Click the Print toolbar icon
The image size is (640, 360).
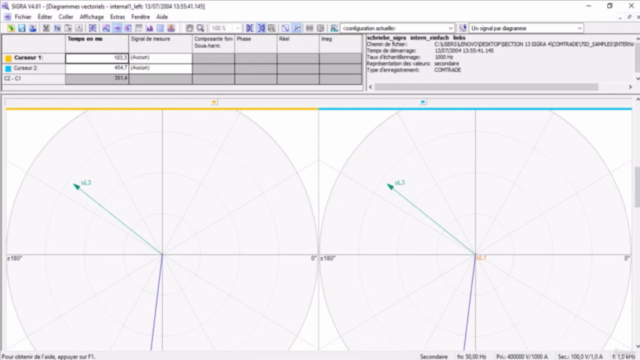click(33, 28)
